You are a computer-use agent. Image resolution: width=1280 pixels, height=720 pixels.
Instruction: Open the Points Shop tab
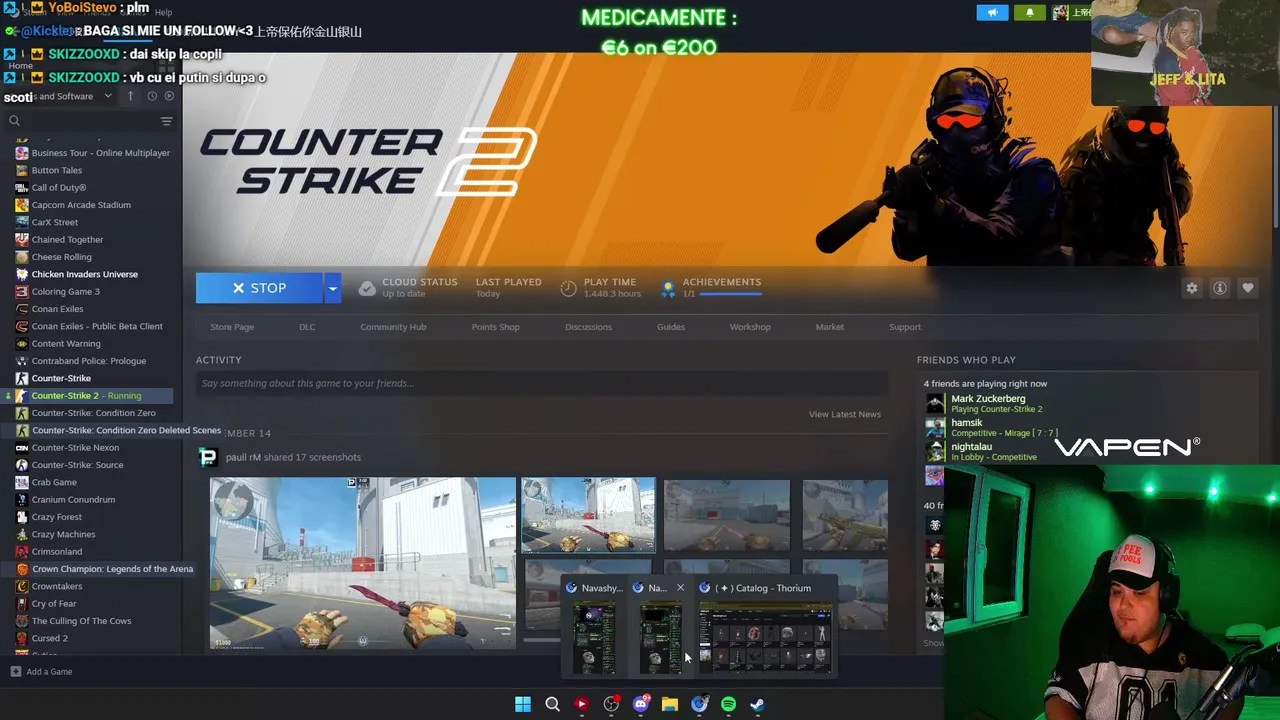(495, 327)
